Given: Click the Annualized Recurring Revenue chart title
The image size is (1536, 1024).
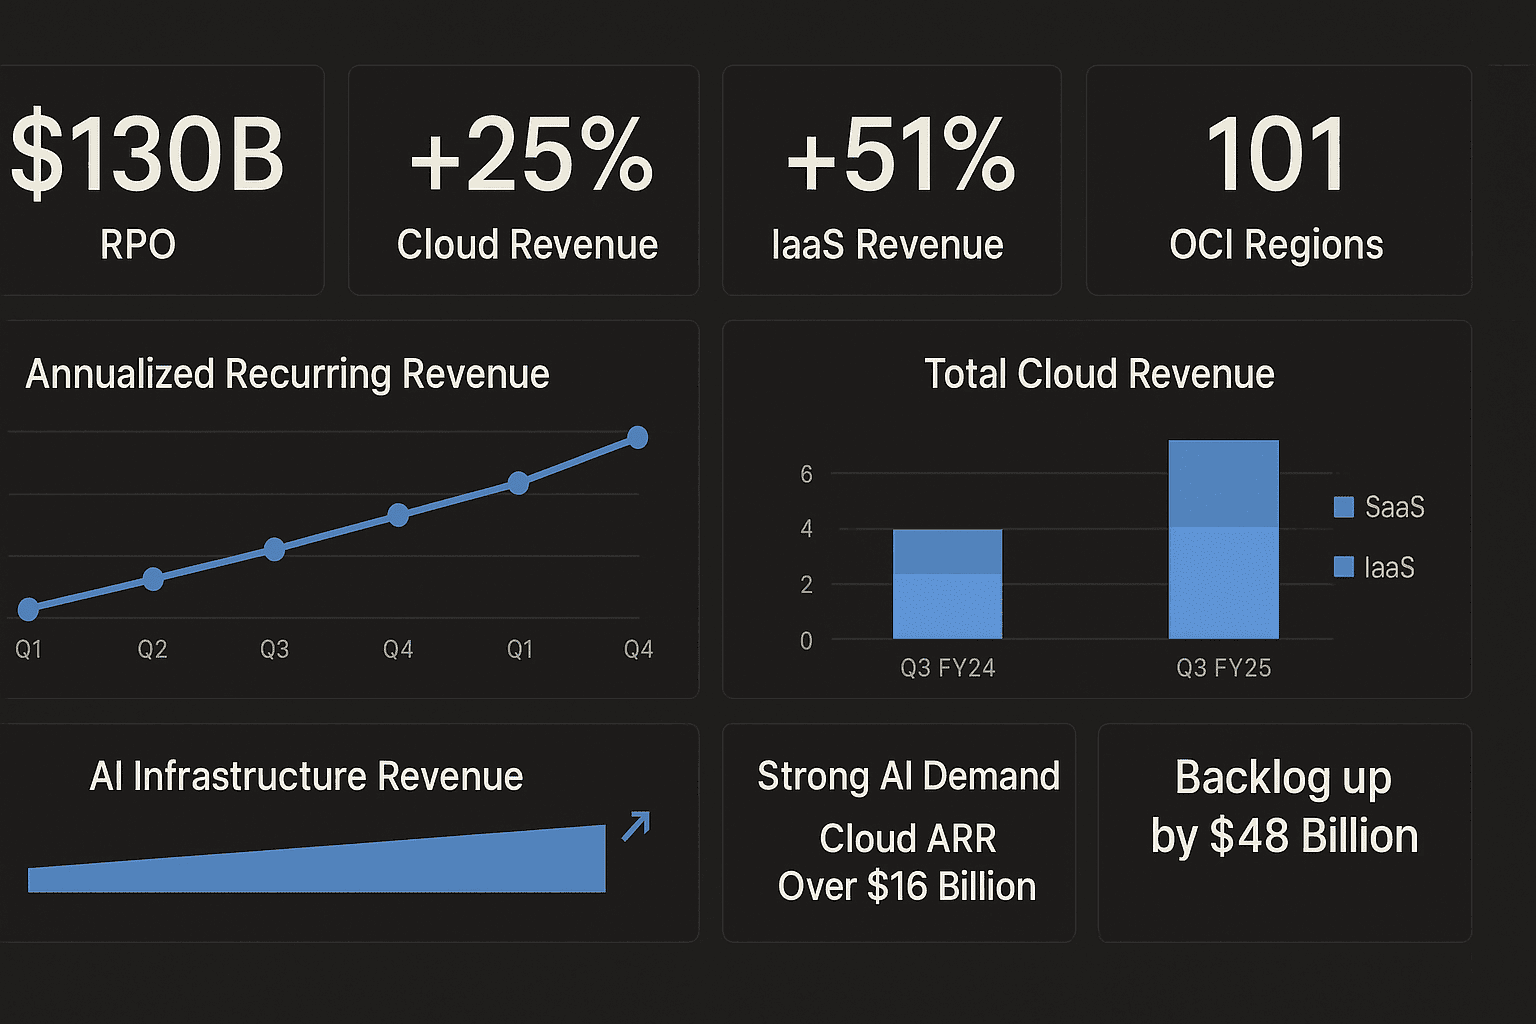Looking at the screenshot, I should click(287, 374).
